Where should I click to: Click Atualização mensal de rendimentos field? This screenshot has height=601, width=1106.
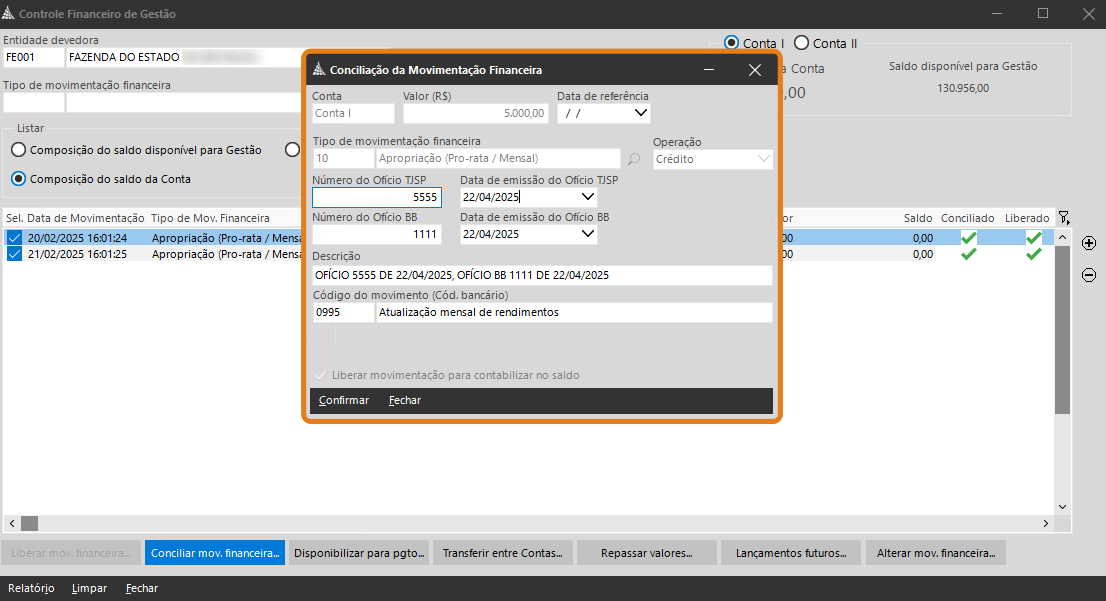click(x=574, y=312)
